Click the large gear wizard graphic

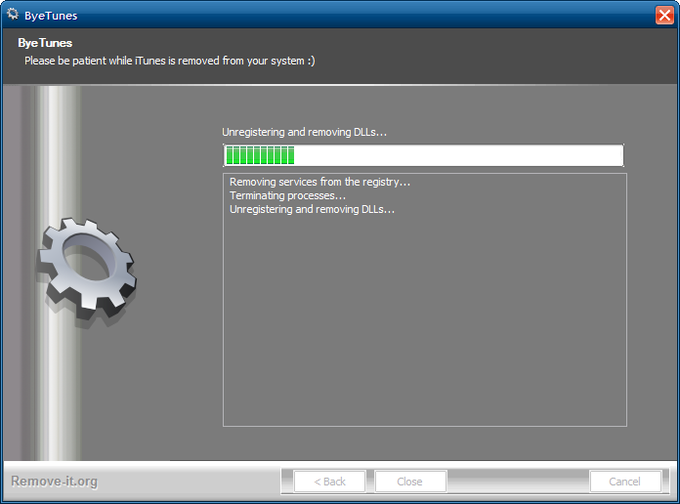point(87,272)
